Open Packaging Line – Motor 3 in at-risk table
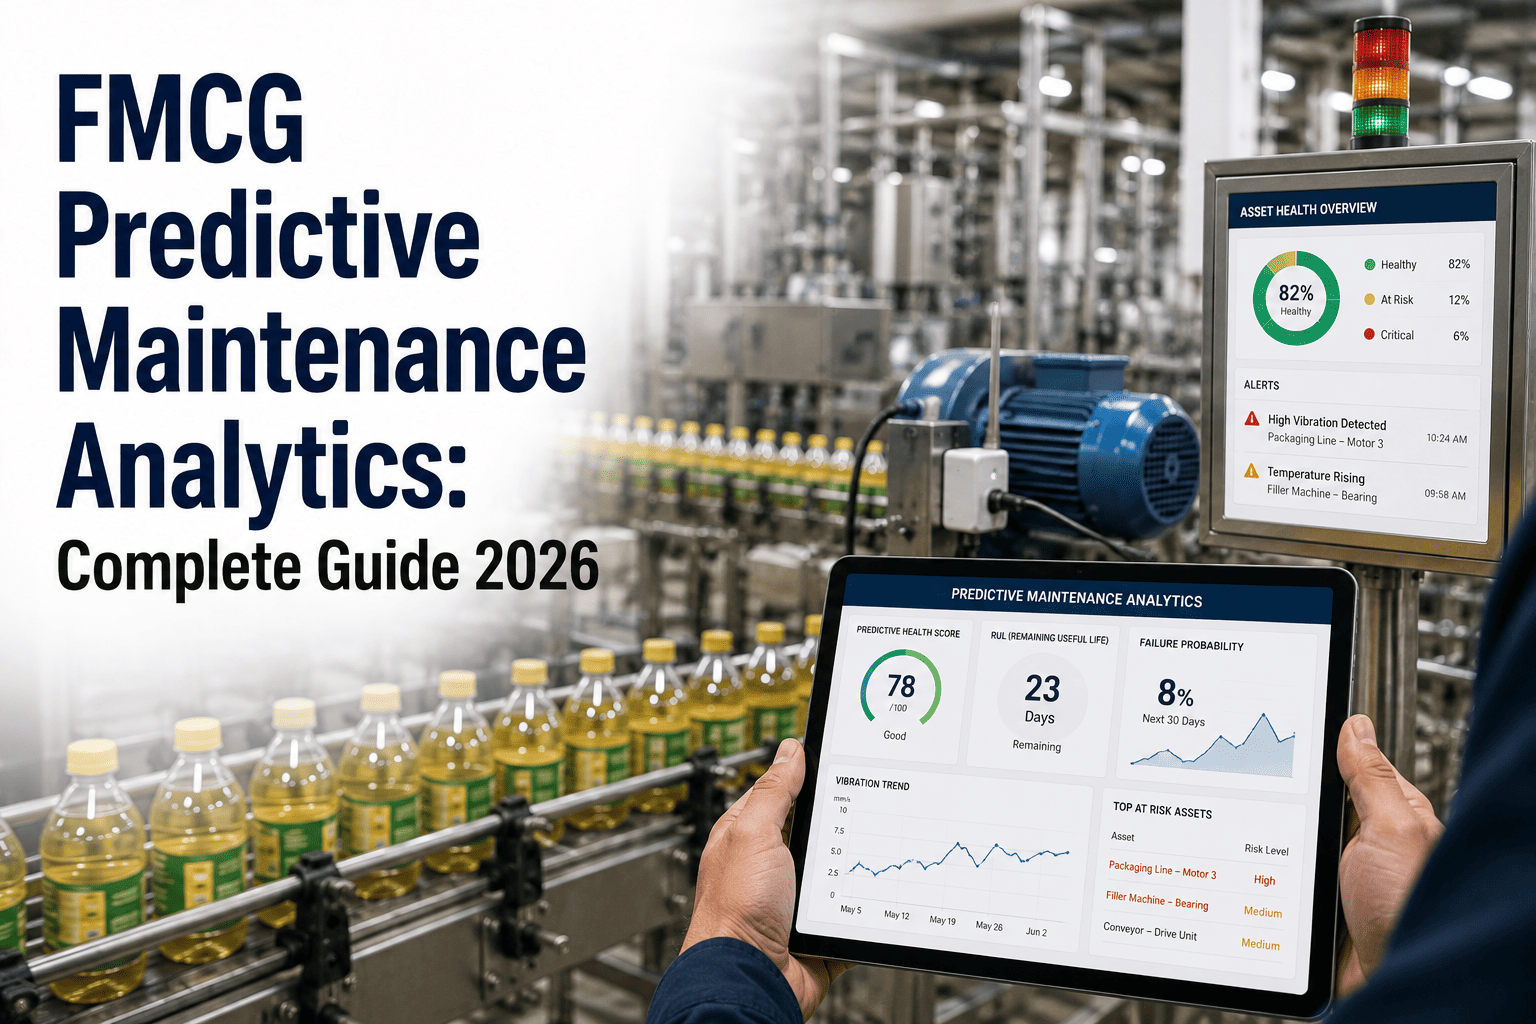Image resolution: width=1536 pixels, height=1024 pixels. click(x=1162, y=870)
